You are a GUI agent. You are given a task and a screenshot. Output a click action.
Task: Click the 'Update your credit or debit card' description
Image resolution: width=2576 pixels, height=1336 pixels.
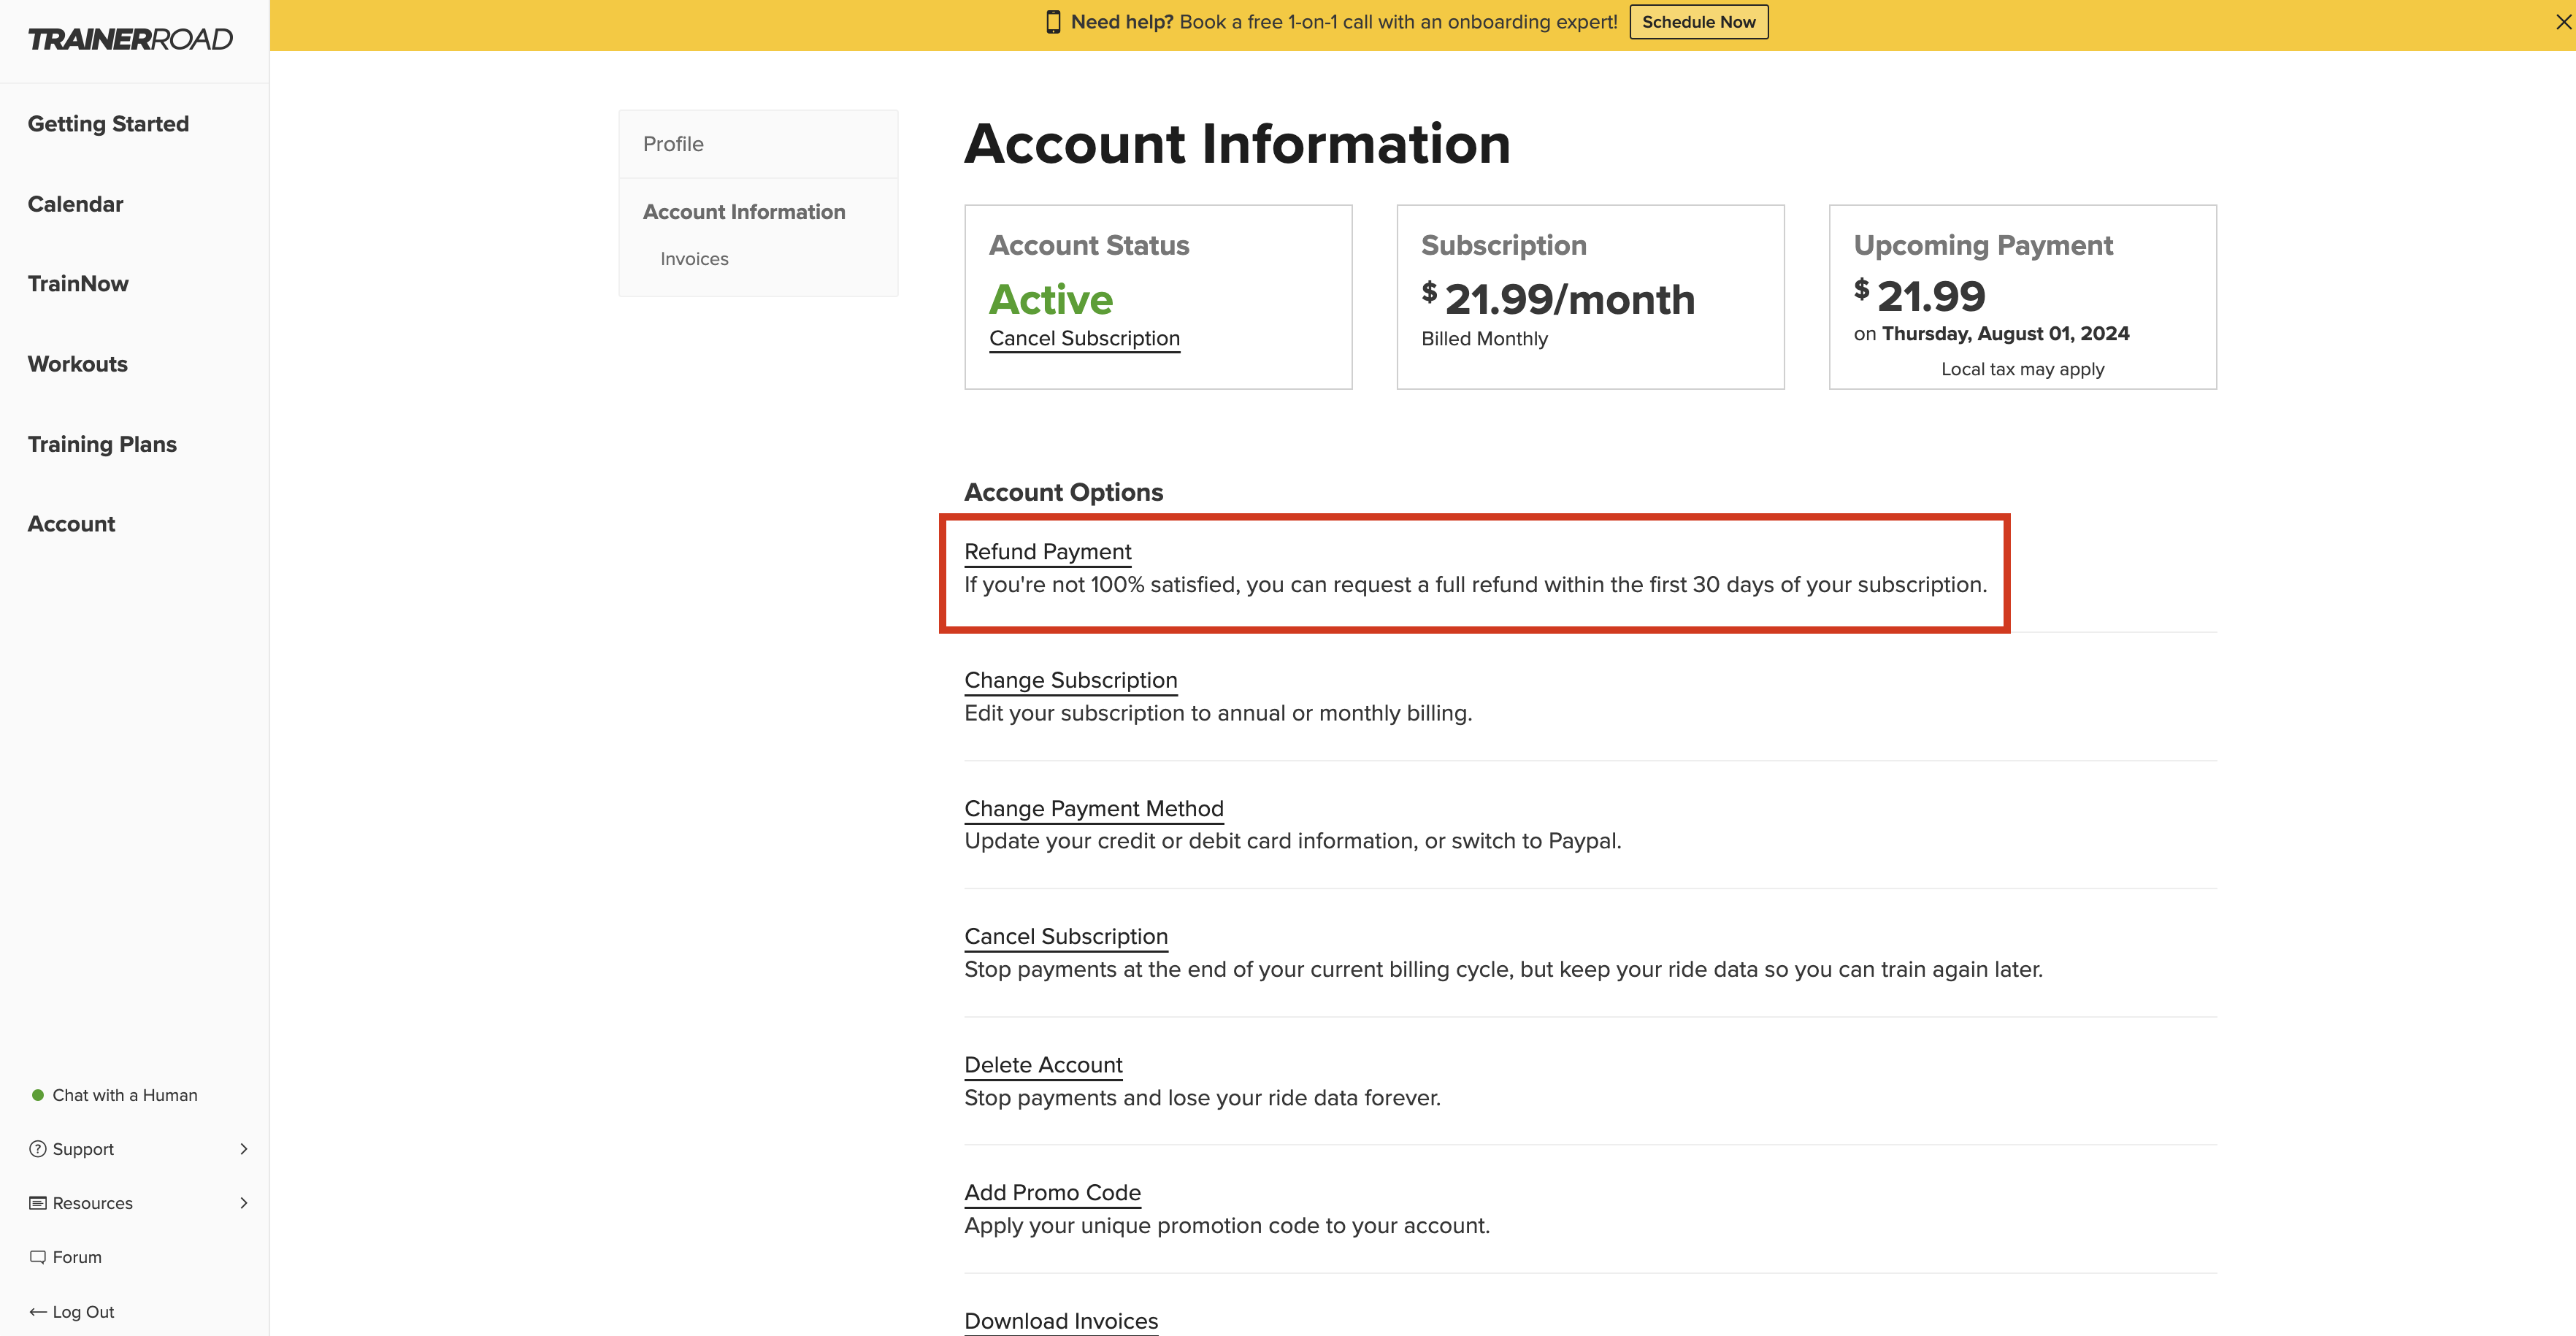tap(1292, 842)
